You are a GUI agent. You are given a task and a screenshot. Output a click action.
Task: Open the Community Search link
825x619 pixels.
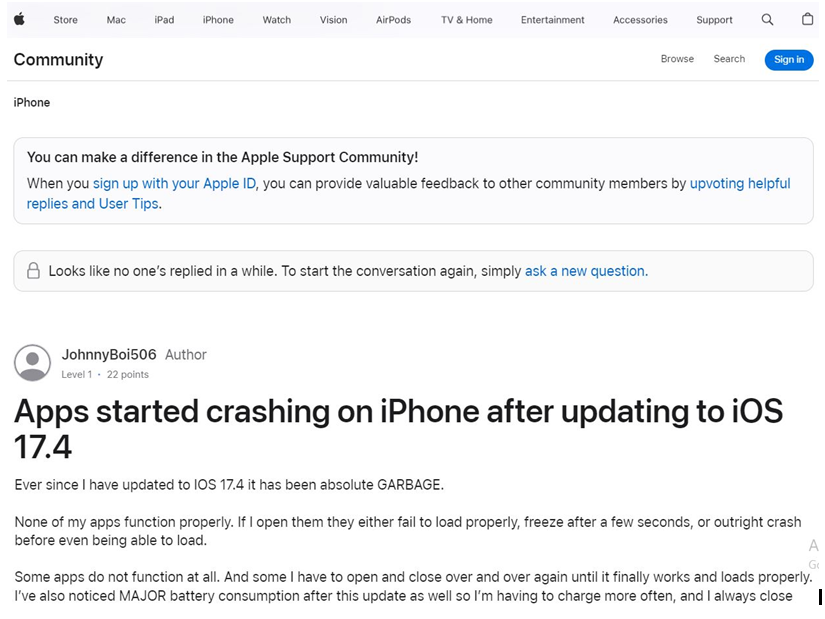pyautogui.click(x=729, y=59)
